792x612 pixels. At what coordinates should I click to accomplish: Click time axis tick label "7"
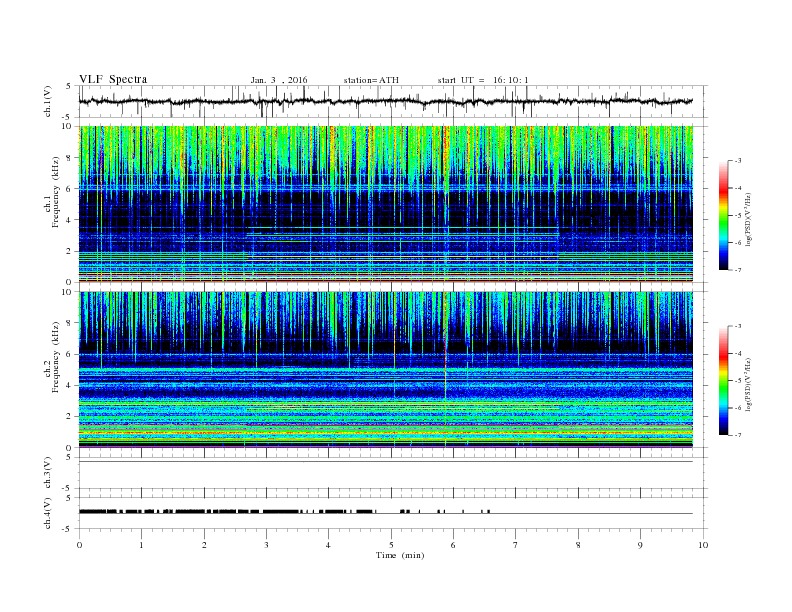click(x=516, y=545)
